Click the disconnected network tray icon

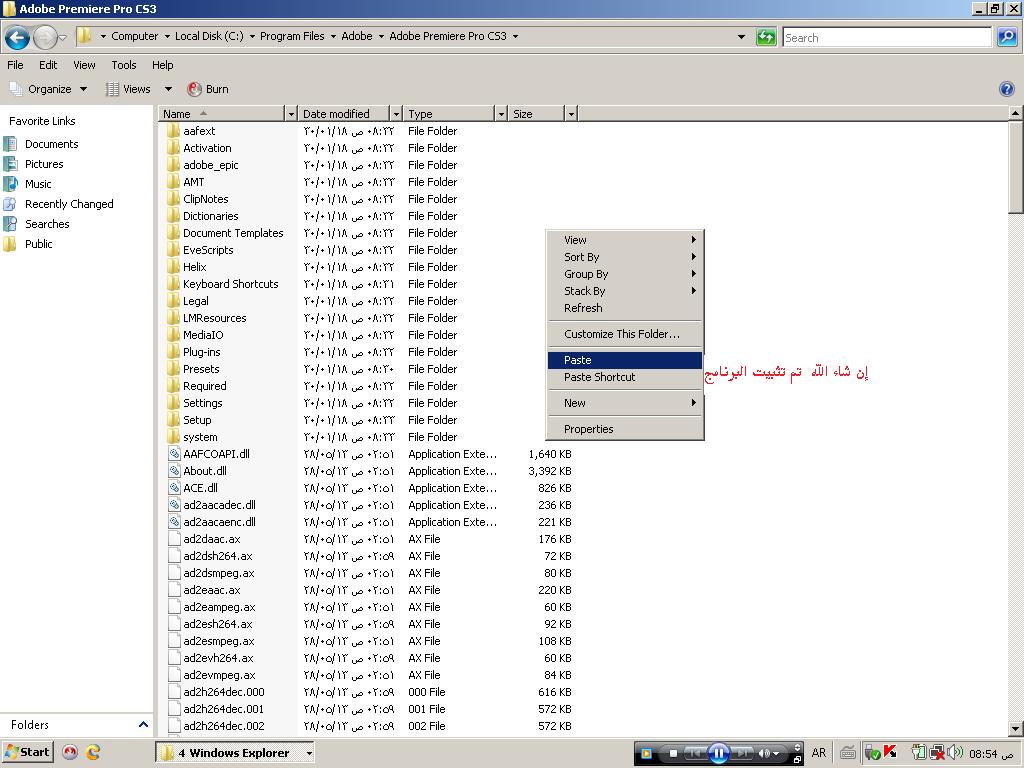[937, 753]
